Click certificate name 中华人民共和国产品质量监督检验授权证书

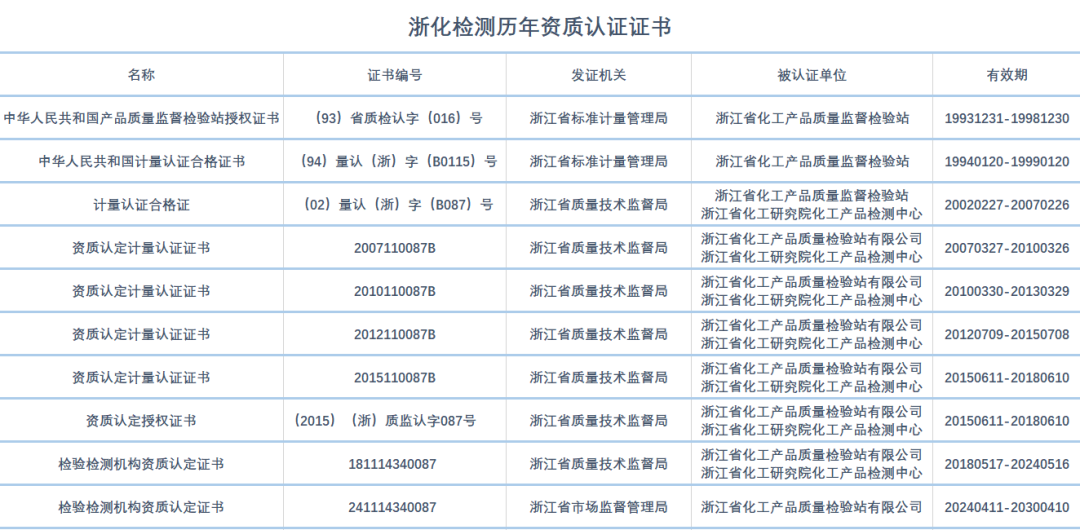point(141,118)
